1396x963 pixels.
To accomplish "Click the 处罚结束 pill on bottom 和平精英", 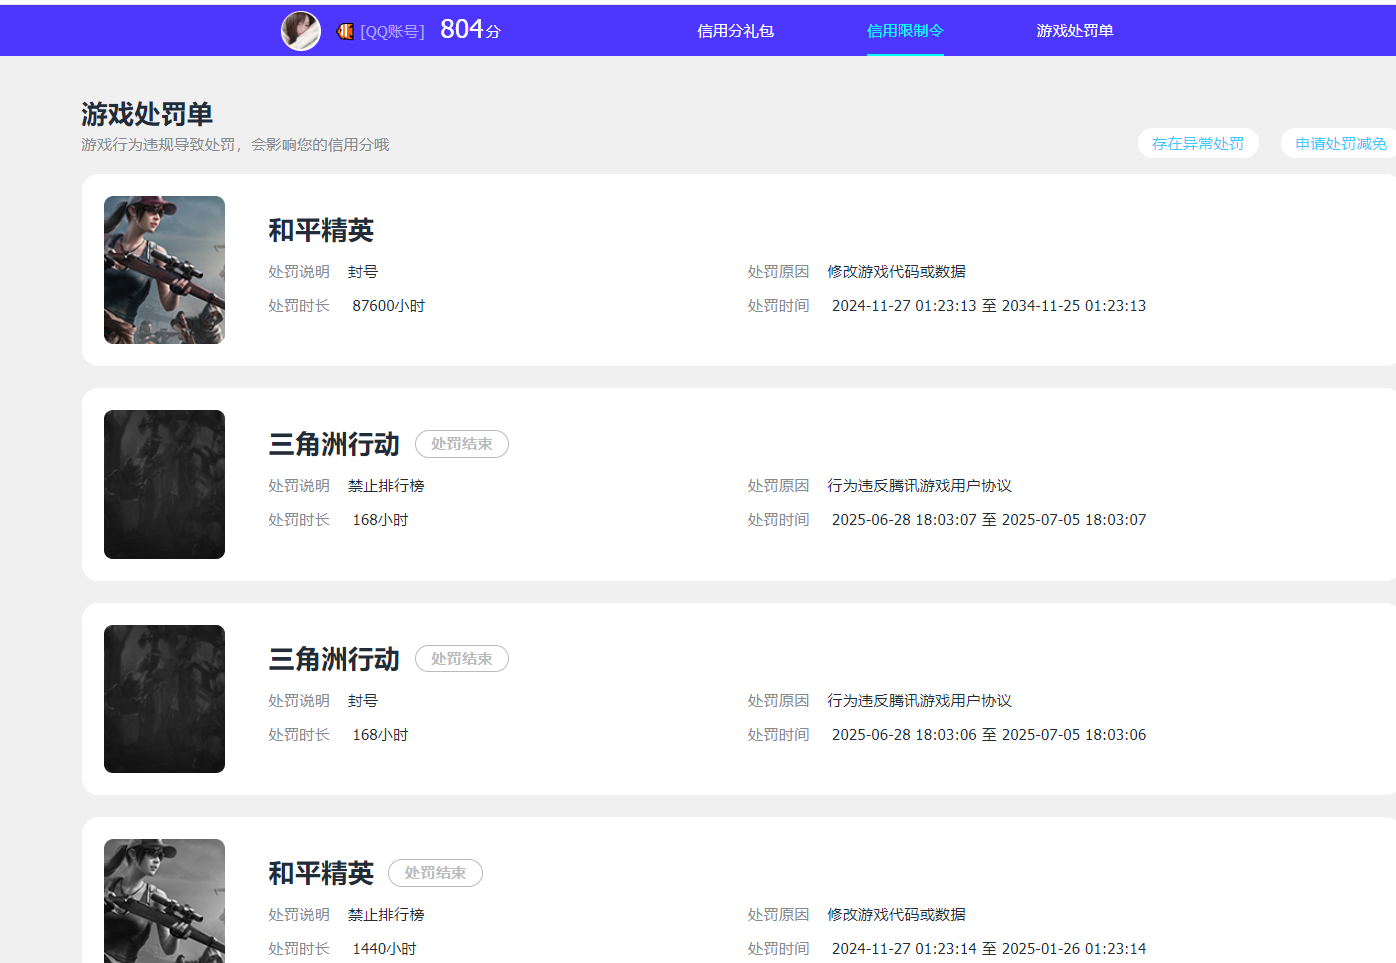I will 435,872.
